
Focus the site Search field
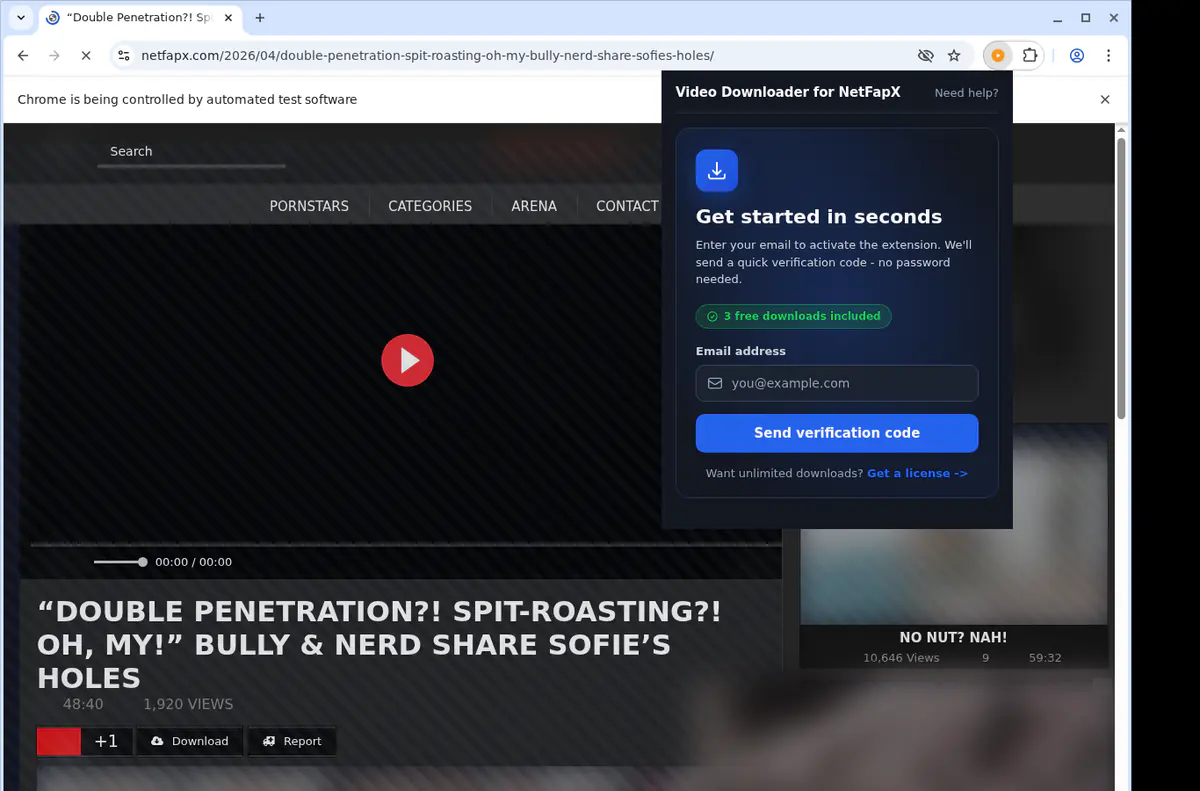(191, 152)
